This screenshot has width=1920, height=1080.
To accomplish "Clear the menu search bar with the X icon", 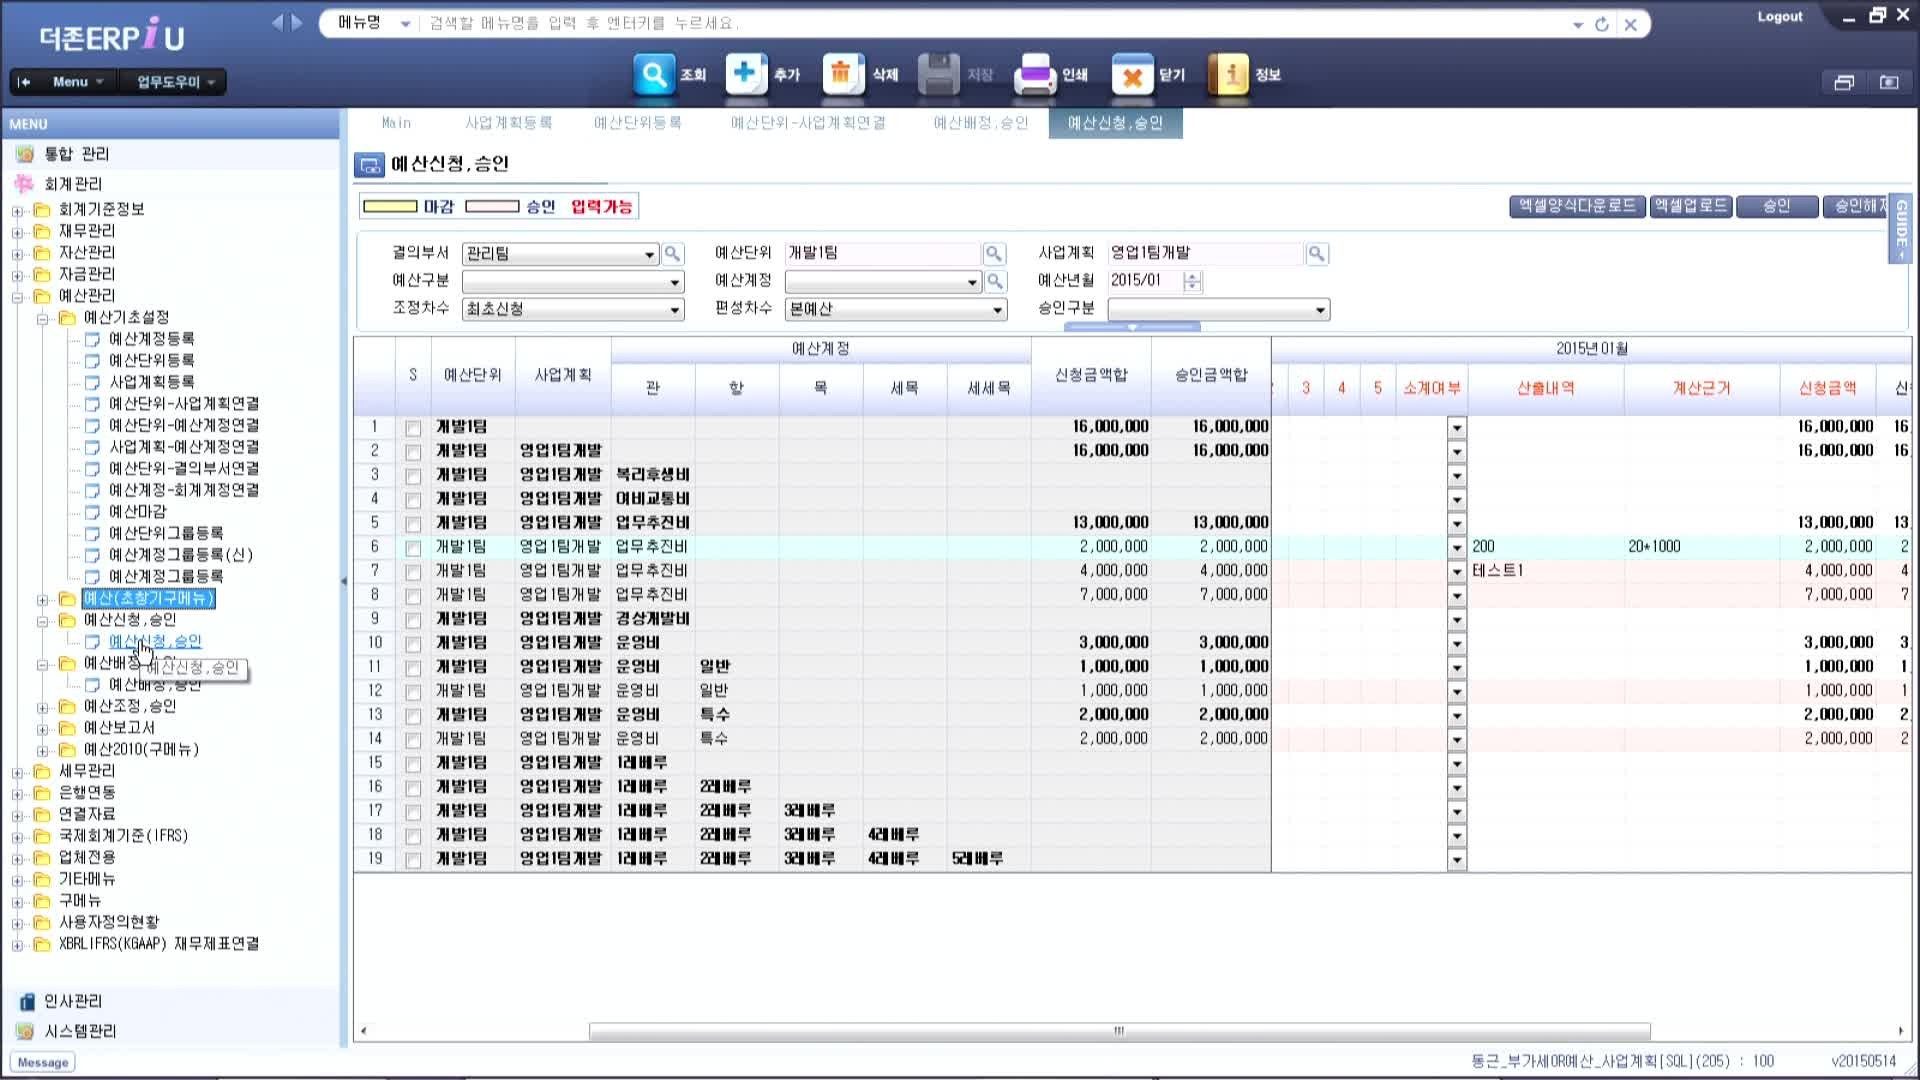I will pyautogui.click(x=1631, y=24).
